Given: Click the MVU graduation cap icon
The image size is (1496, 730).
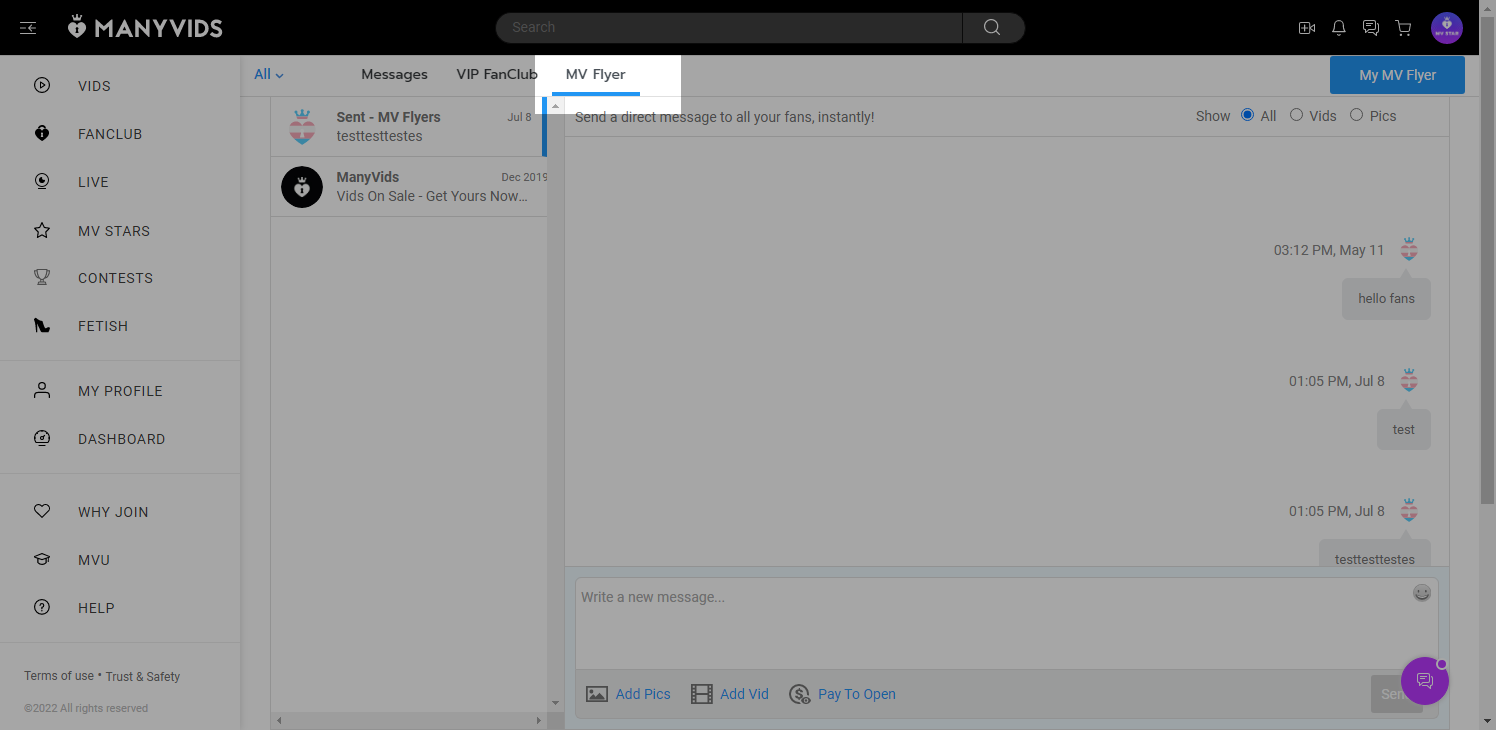Looking at the screenshot, I should coord(42,560).
